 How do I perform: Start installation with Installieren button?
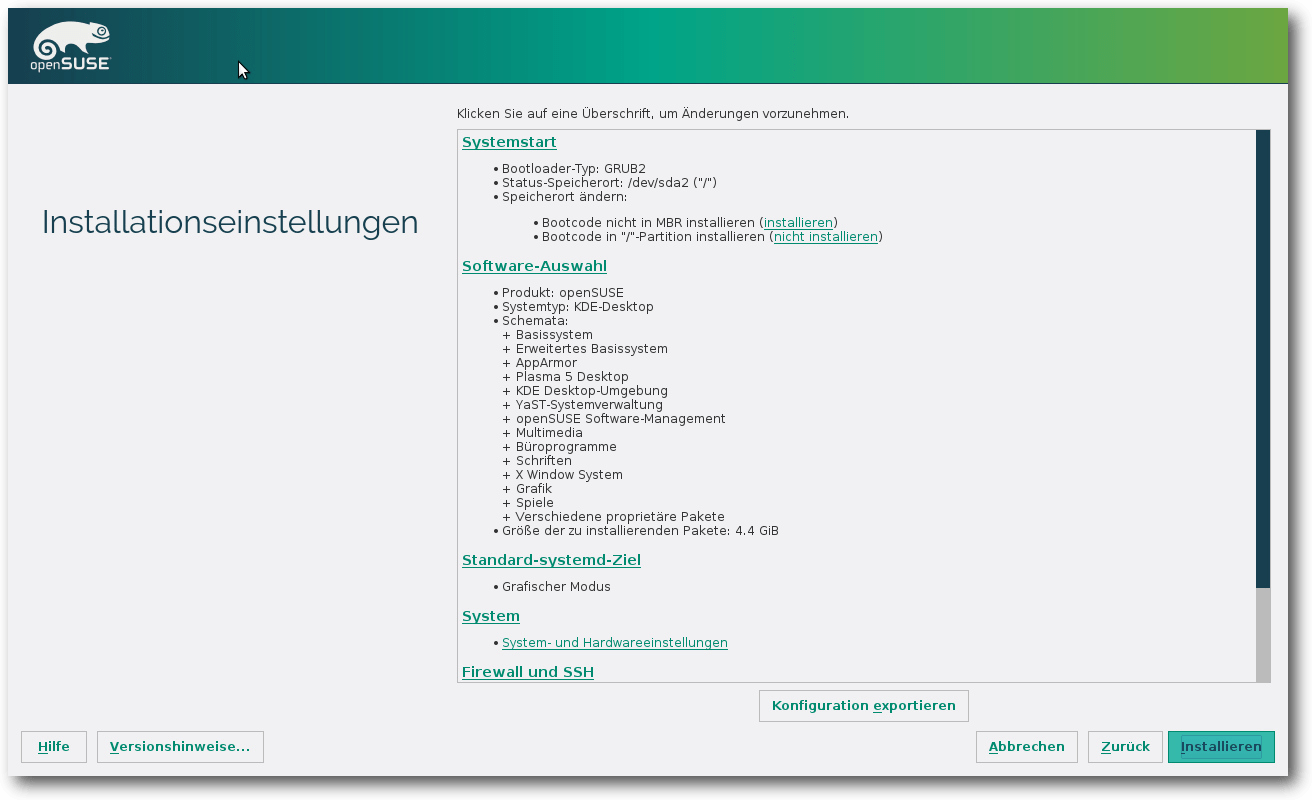pyautogui.click(x=1221, y=747)
